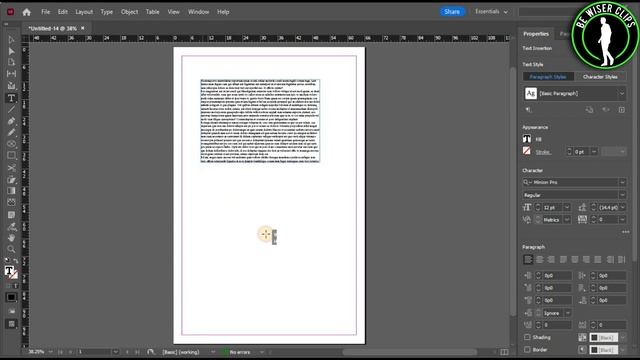Select the Content Collector tool

click(11, 86)
